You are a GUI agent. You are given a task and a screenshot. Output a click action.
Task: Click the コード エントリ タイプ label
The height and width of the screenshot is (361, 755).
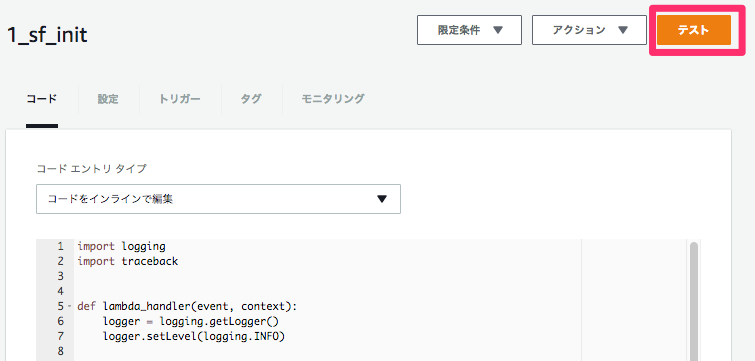(91, 168)
